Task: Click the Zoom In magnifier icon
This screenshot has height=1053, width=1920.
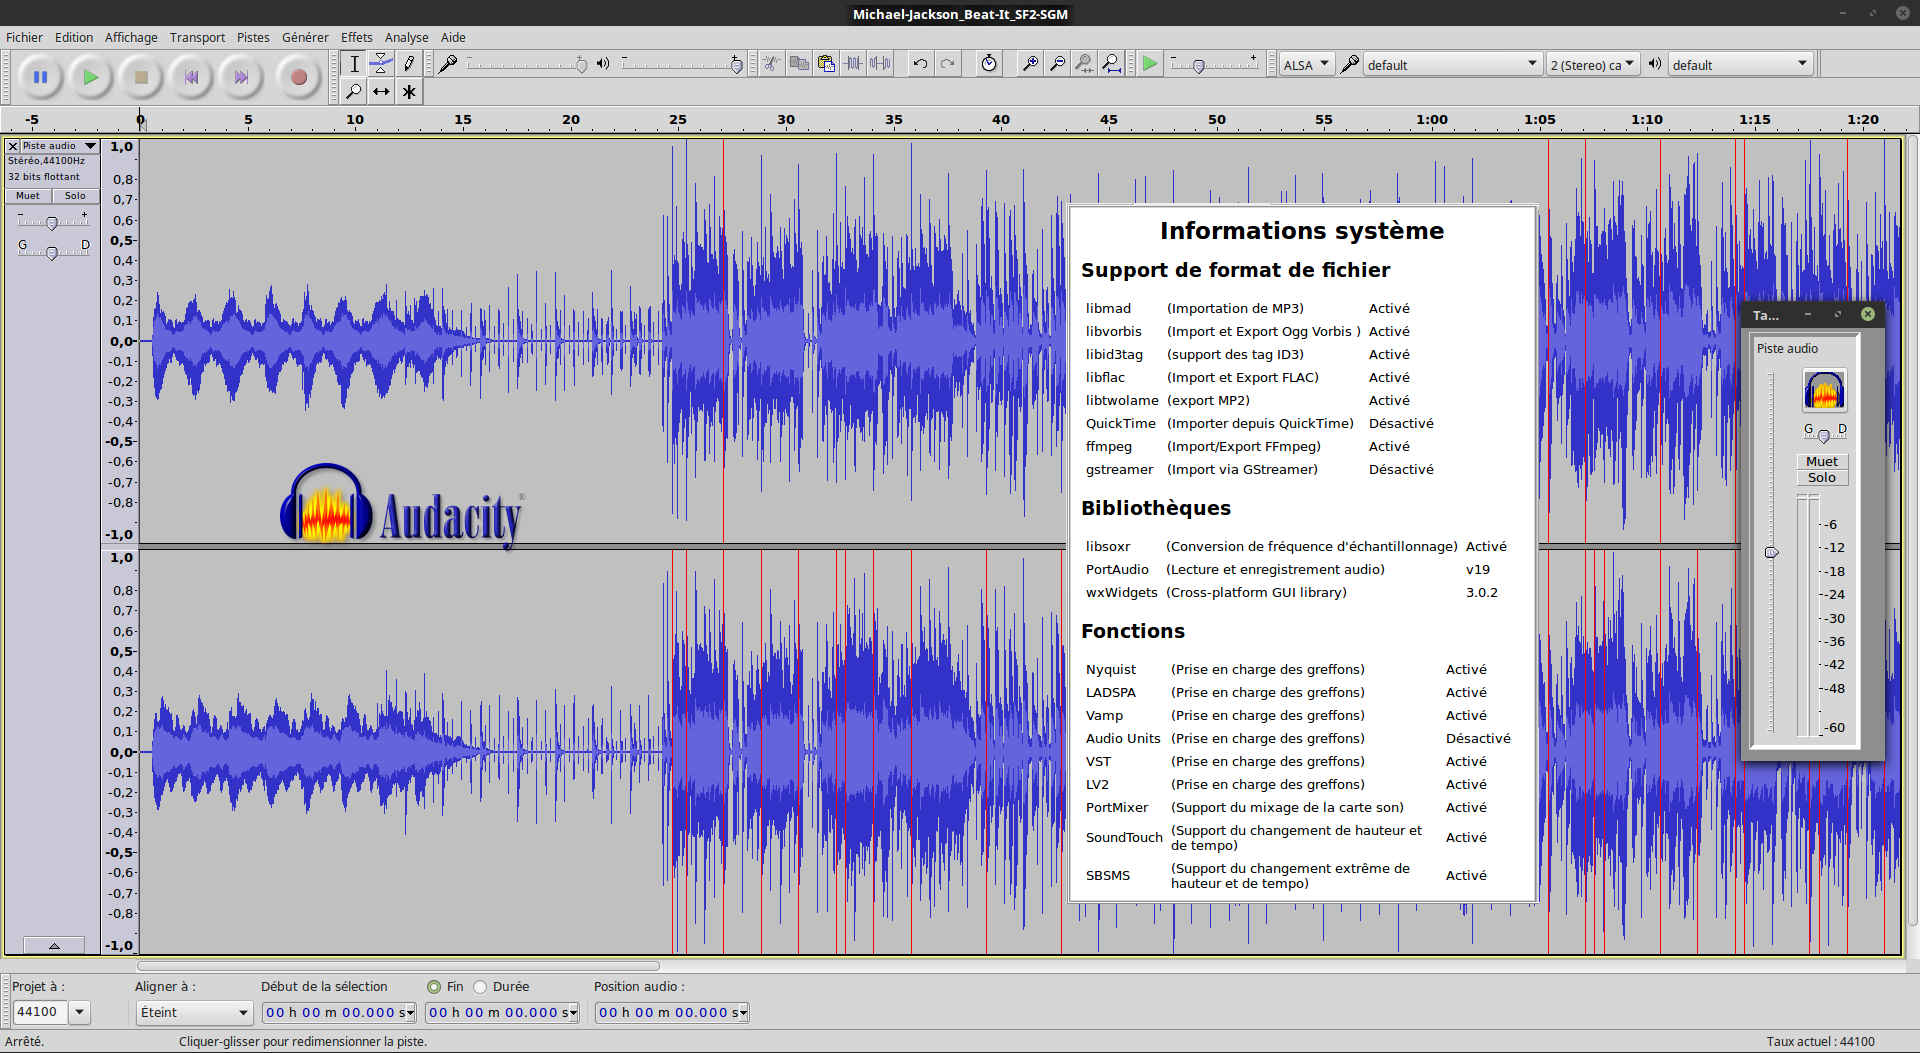Action: [1029, 64]
